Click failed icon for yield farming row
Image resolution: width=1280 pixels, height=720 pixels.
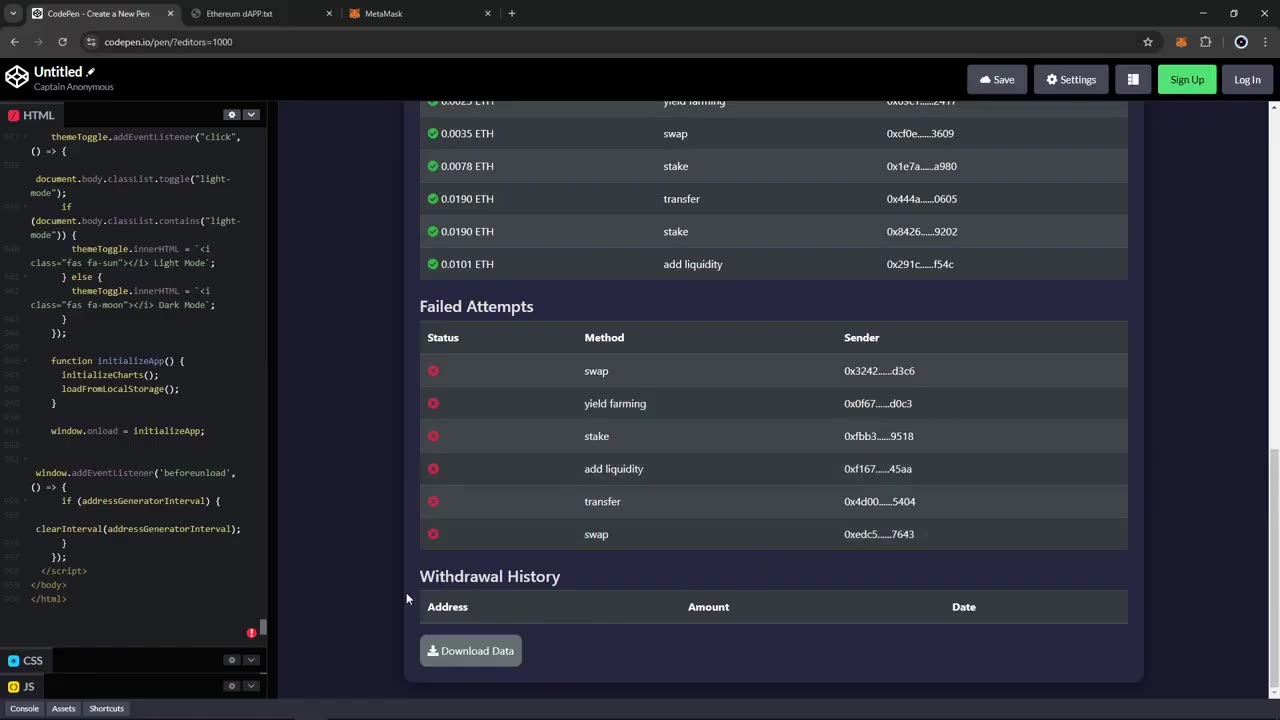pyautogui.click(x=433, y=403)
